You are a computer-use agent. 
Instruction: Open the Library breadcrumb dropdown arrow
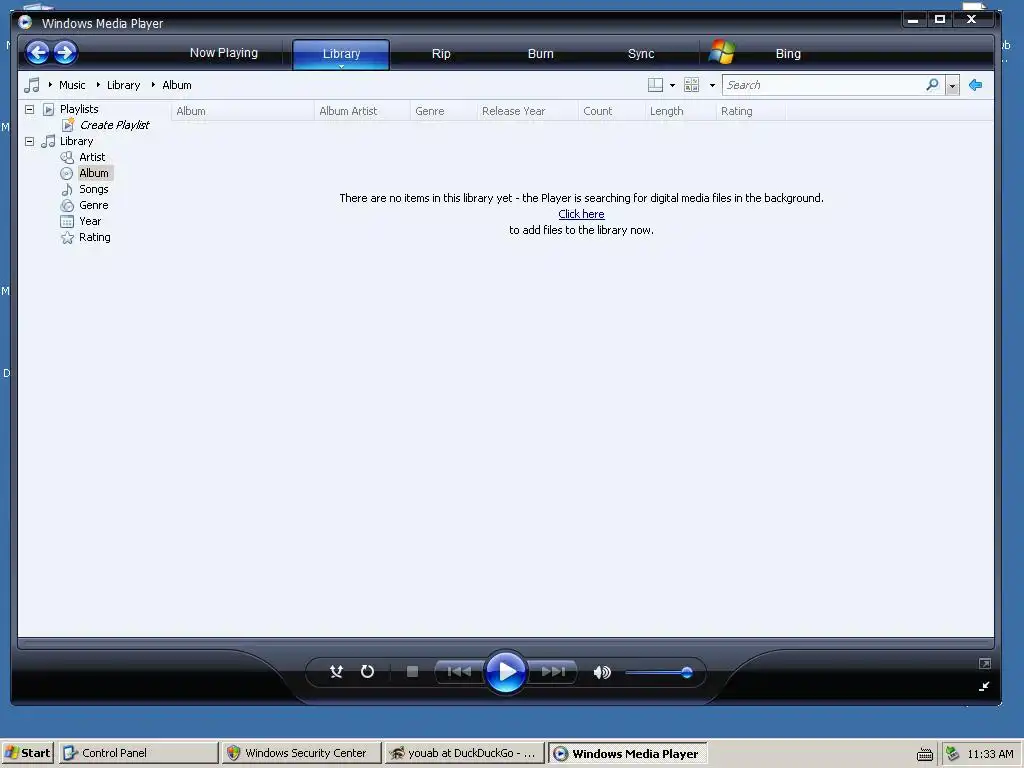click(x=99, y=85)
